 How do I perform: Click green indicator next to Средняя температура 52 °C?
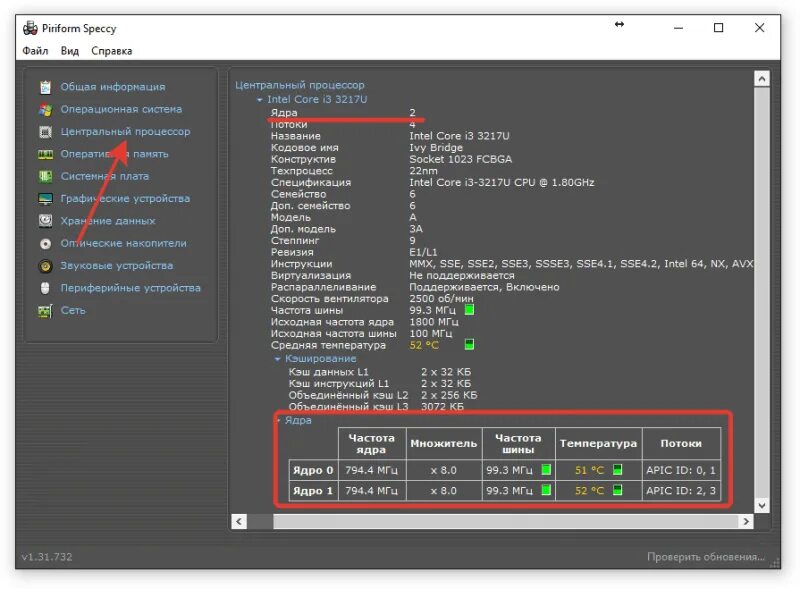[469, 345]
